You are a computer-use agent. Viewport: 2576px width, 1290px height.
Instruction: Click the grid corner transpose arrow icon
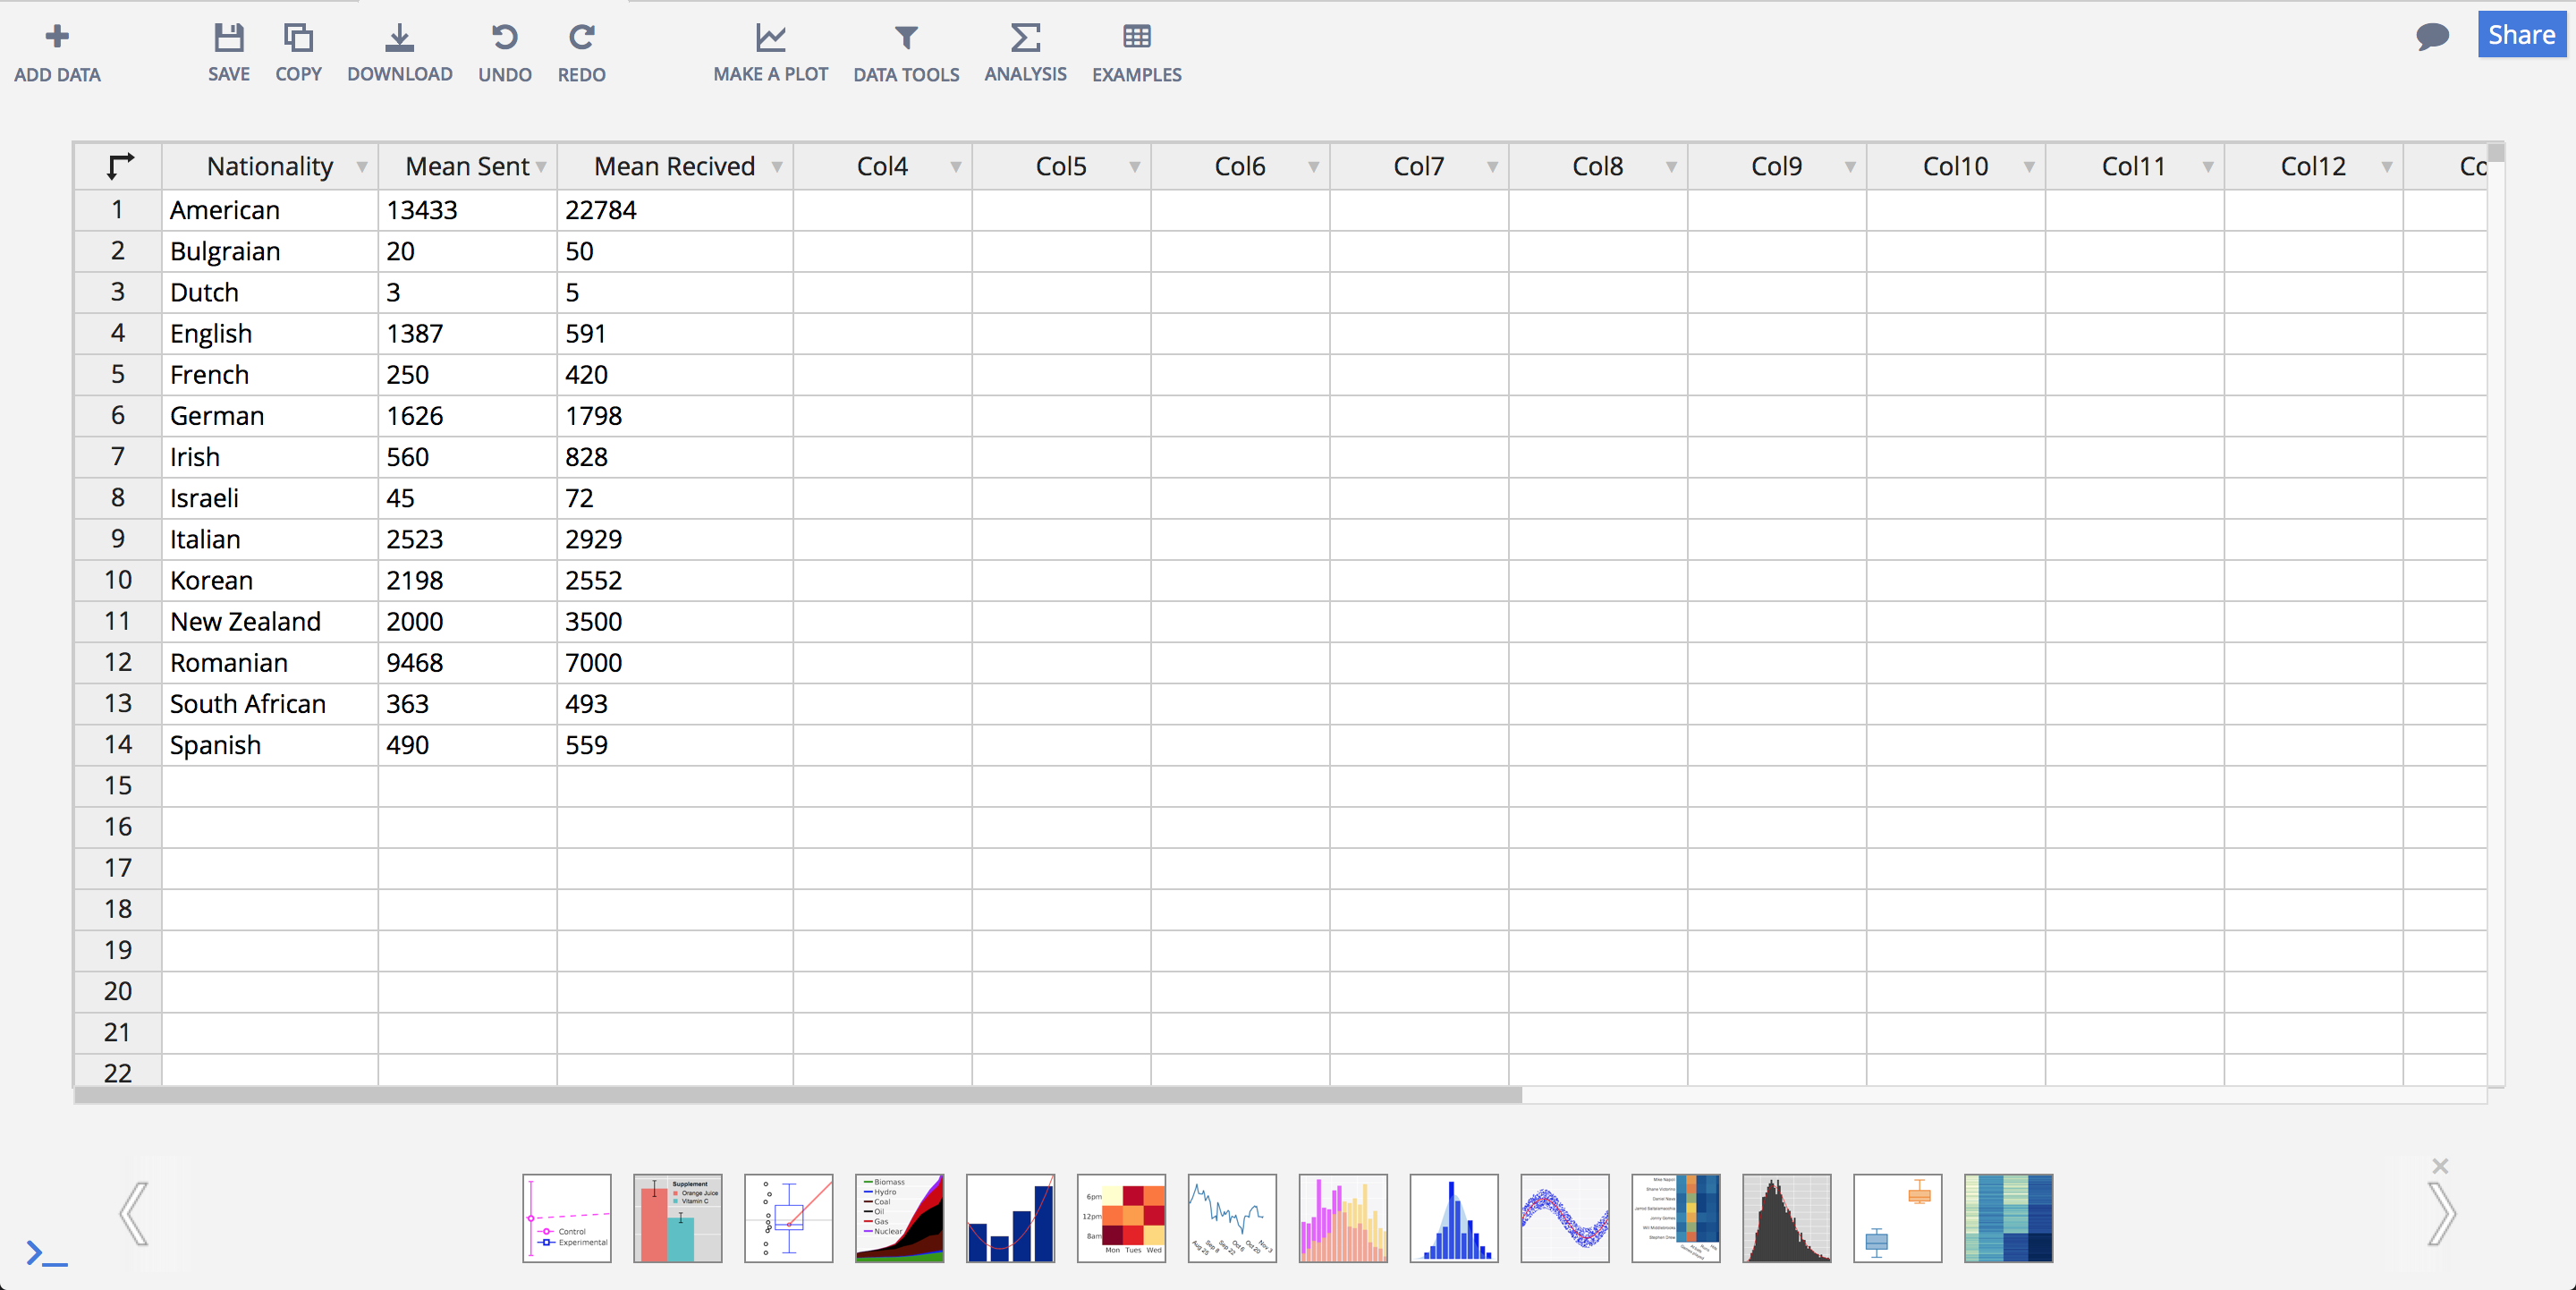tap(119, 166)
